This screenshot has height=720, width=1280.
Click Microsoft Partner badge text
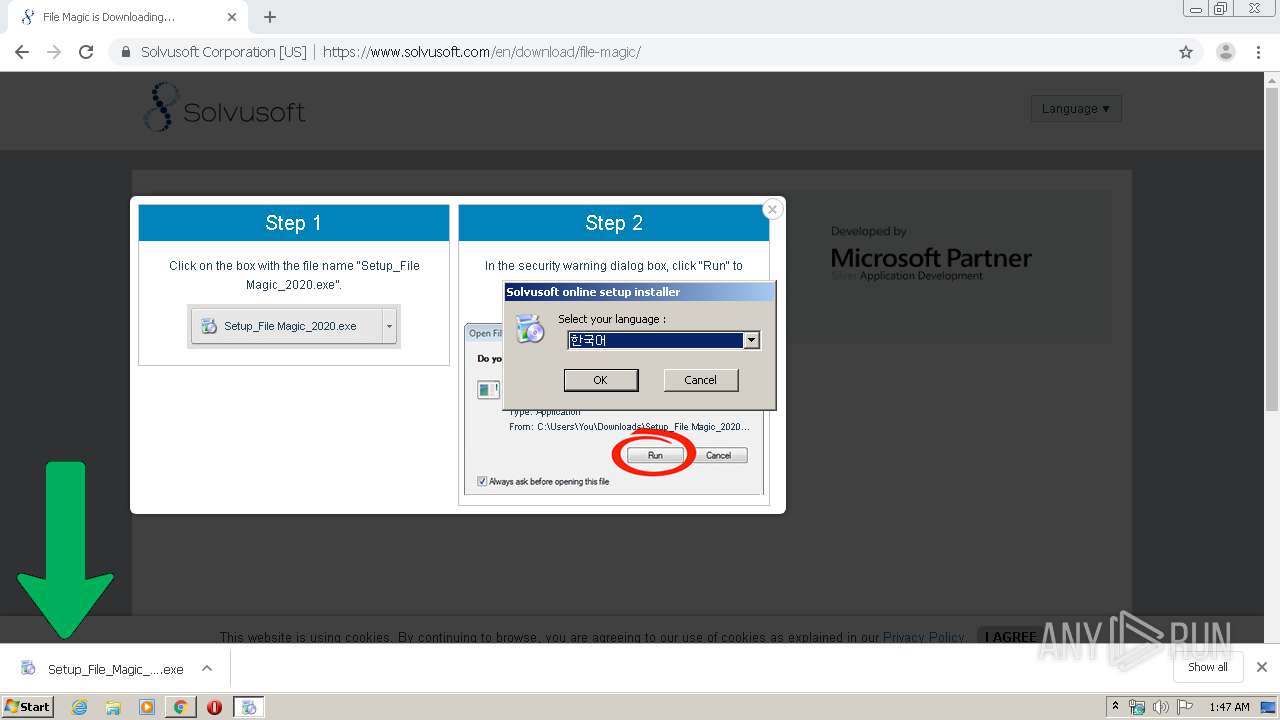click(x=931, y=258)
